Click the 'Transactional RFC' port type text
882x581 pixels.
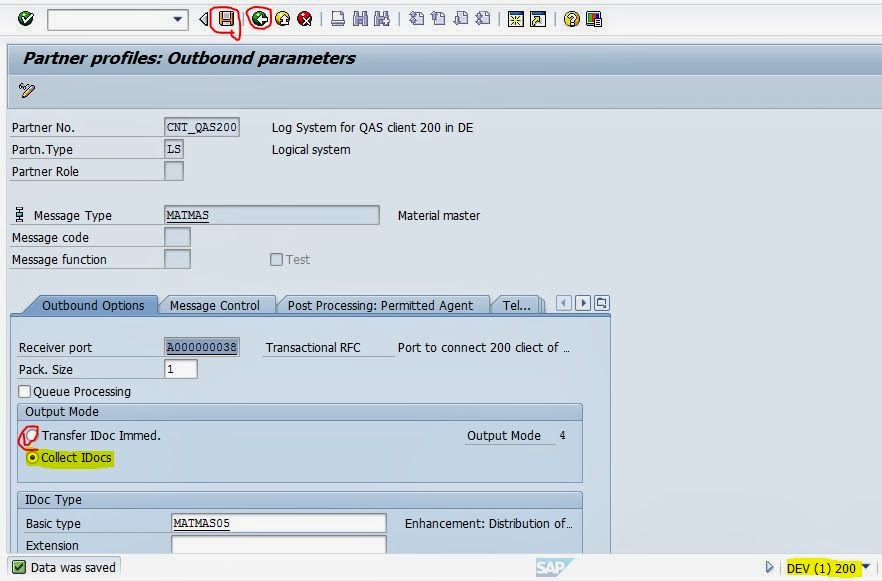click(x=313, y=348)
